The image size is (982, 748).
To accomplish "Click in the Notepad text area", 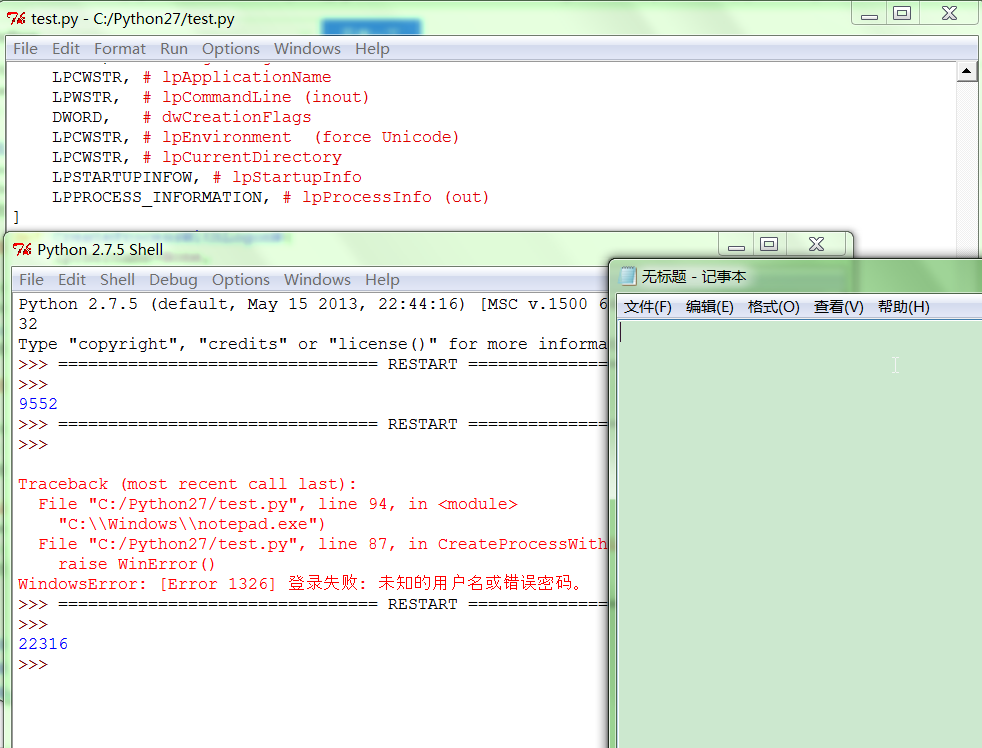I will click(x=799, y=532).
